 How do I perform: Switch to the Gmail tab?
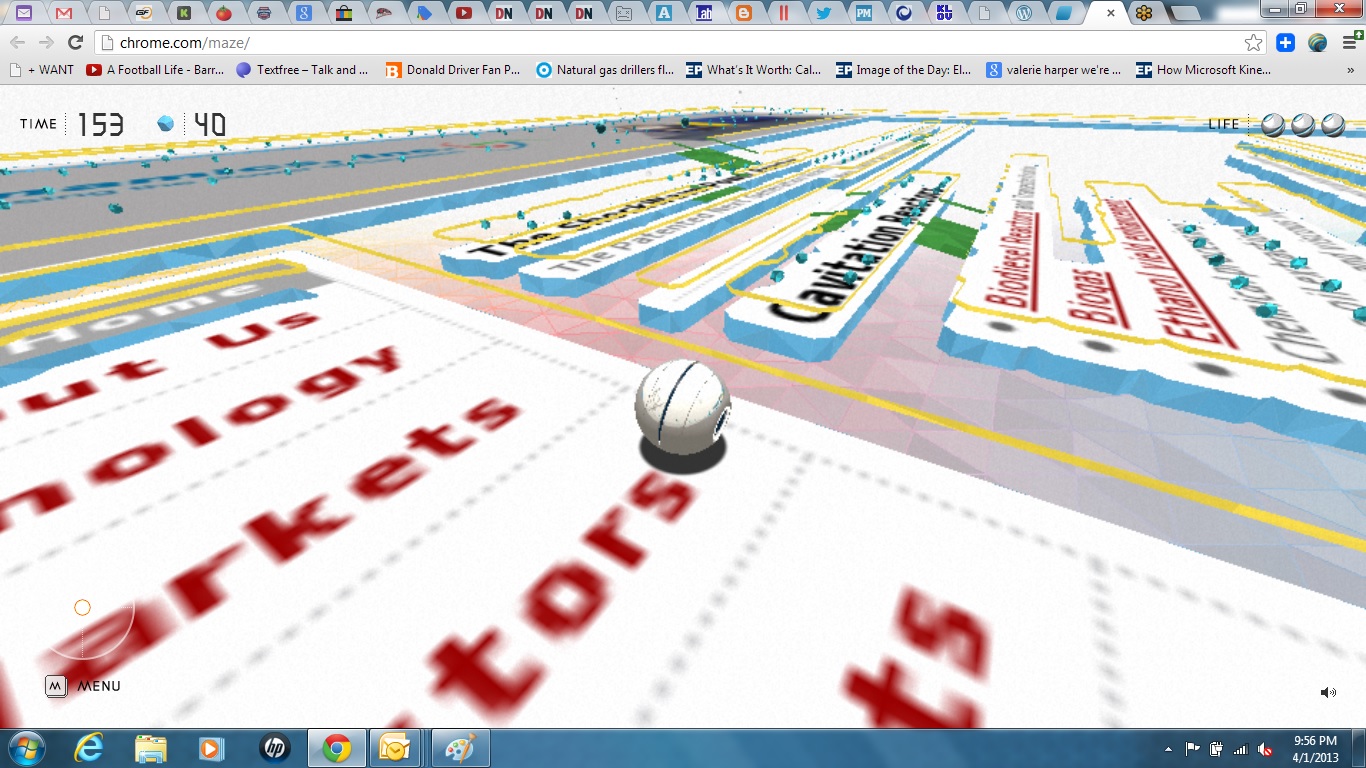pyautogui.click(x=63, y=13)
